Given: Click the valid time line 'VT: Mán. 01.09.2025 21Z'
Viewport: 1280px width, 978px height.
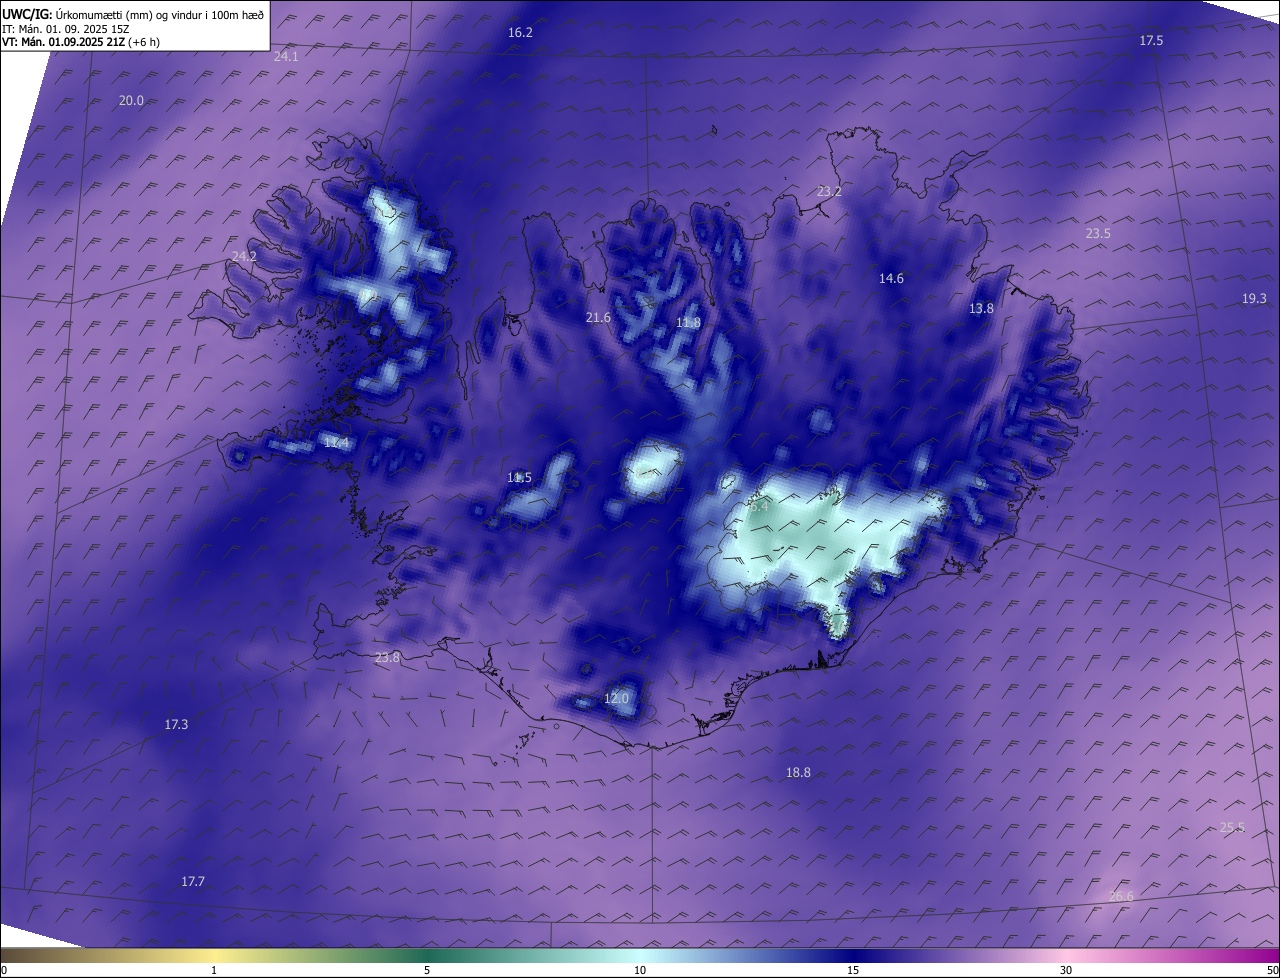Looking at the screenshot, I should coord(65,42).
